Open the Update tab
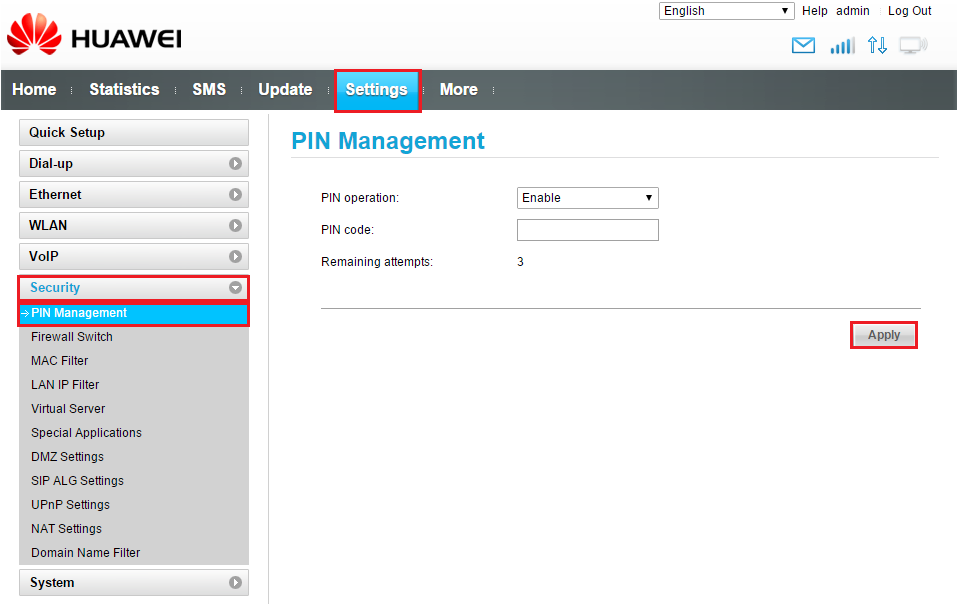 click(285, 89)
